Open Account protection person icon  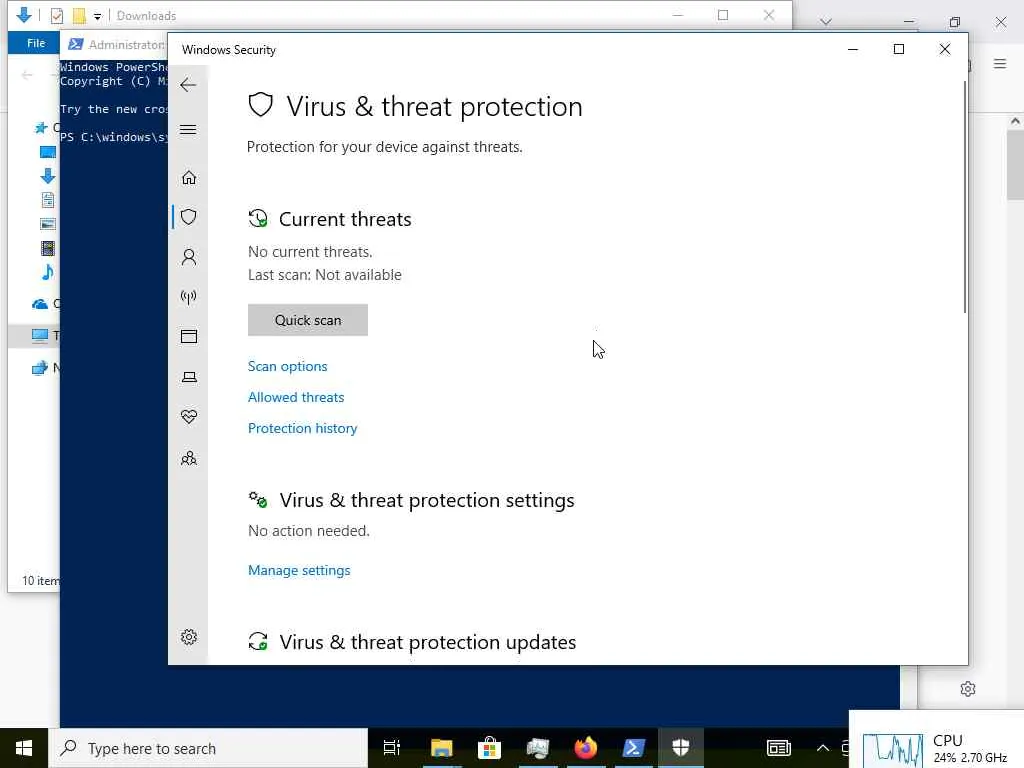pos(189,257)
